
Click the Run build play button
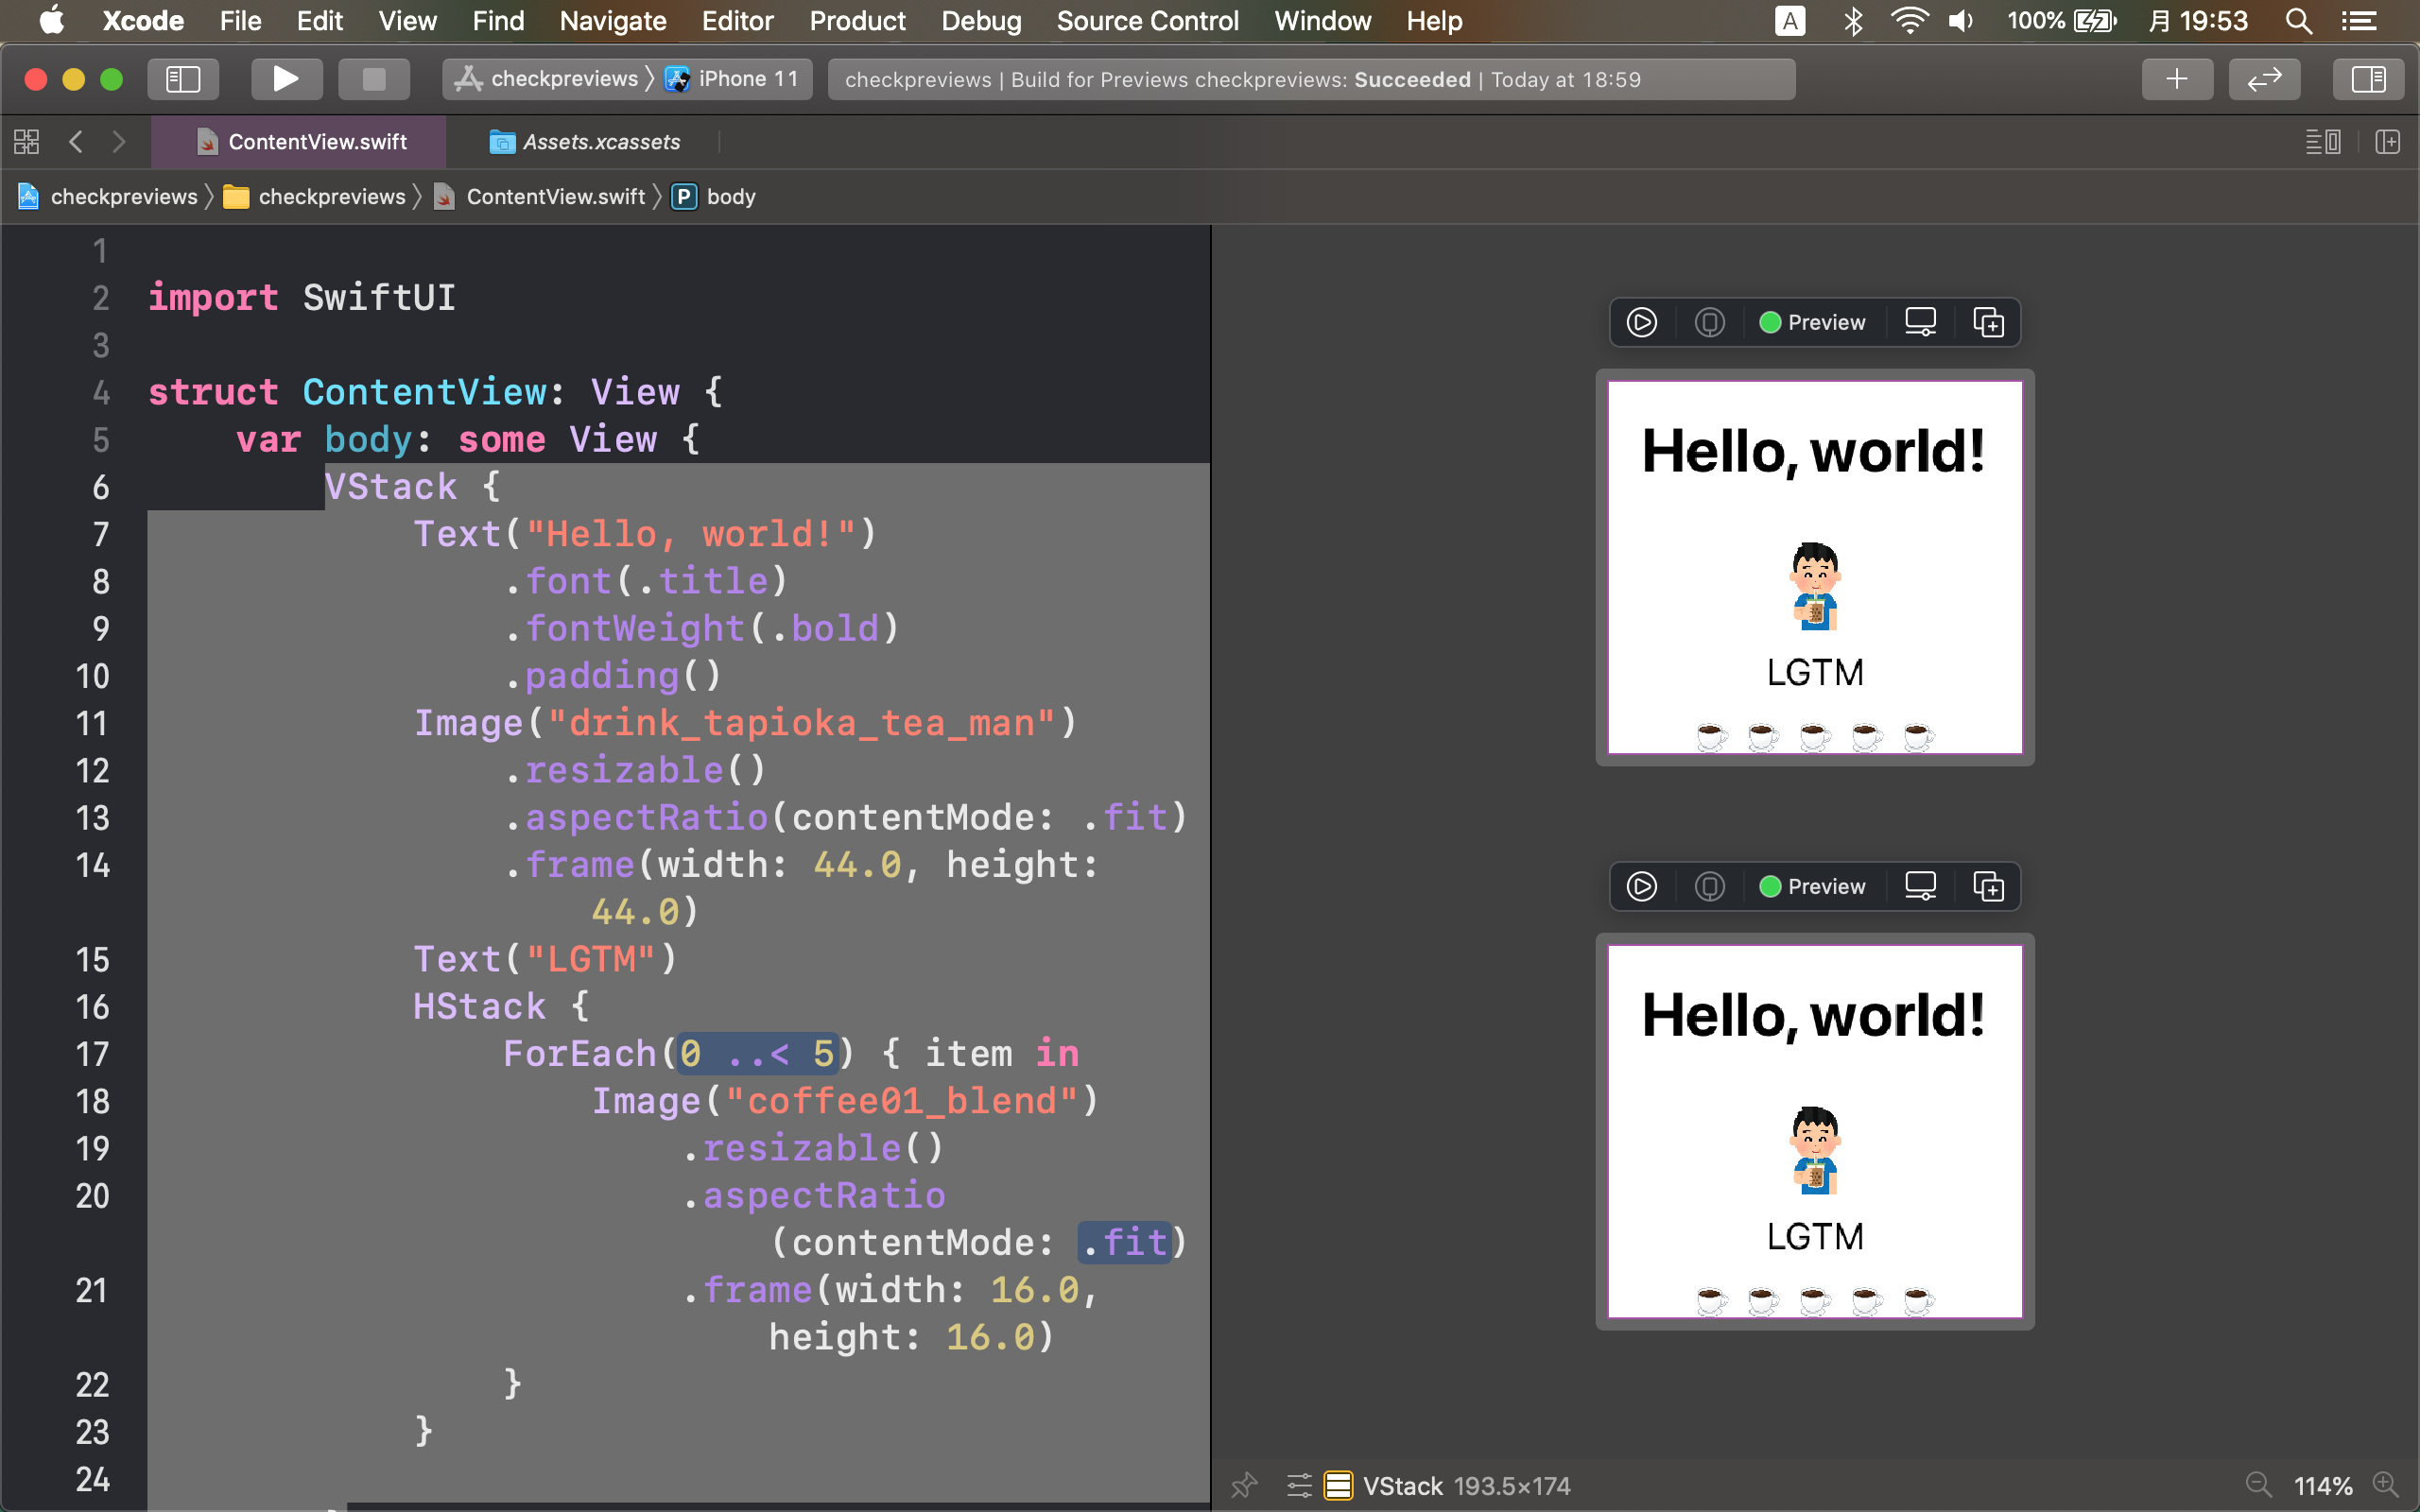point(286,79)
